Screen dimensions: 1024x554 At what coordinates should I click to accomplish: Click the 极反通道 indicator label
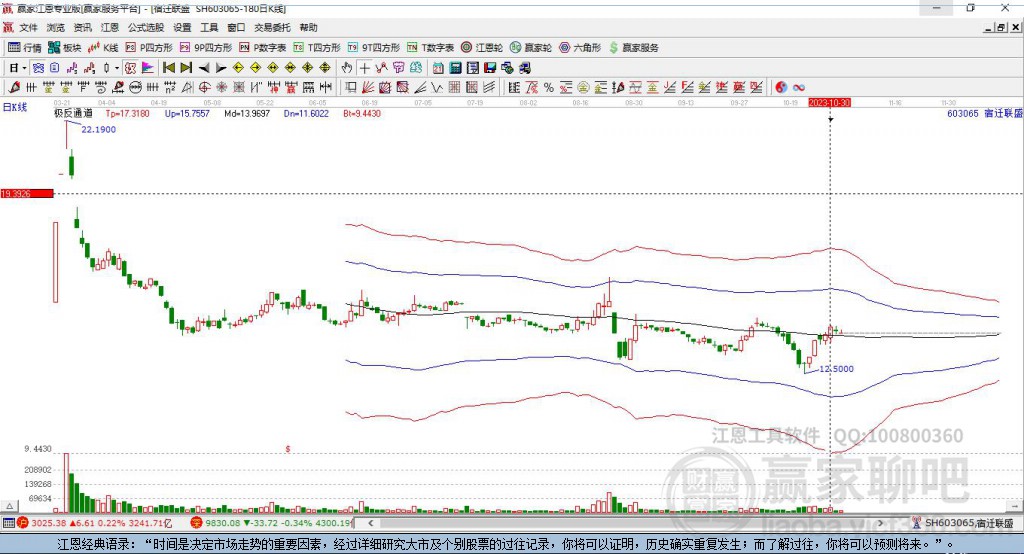[73, 113]
